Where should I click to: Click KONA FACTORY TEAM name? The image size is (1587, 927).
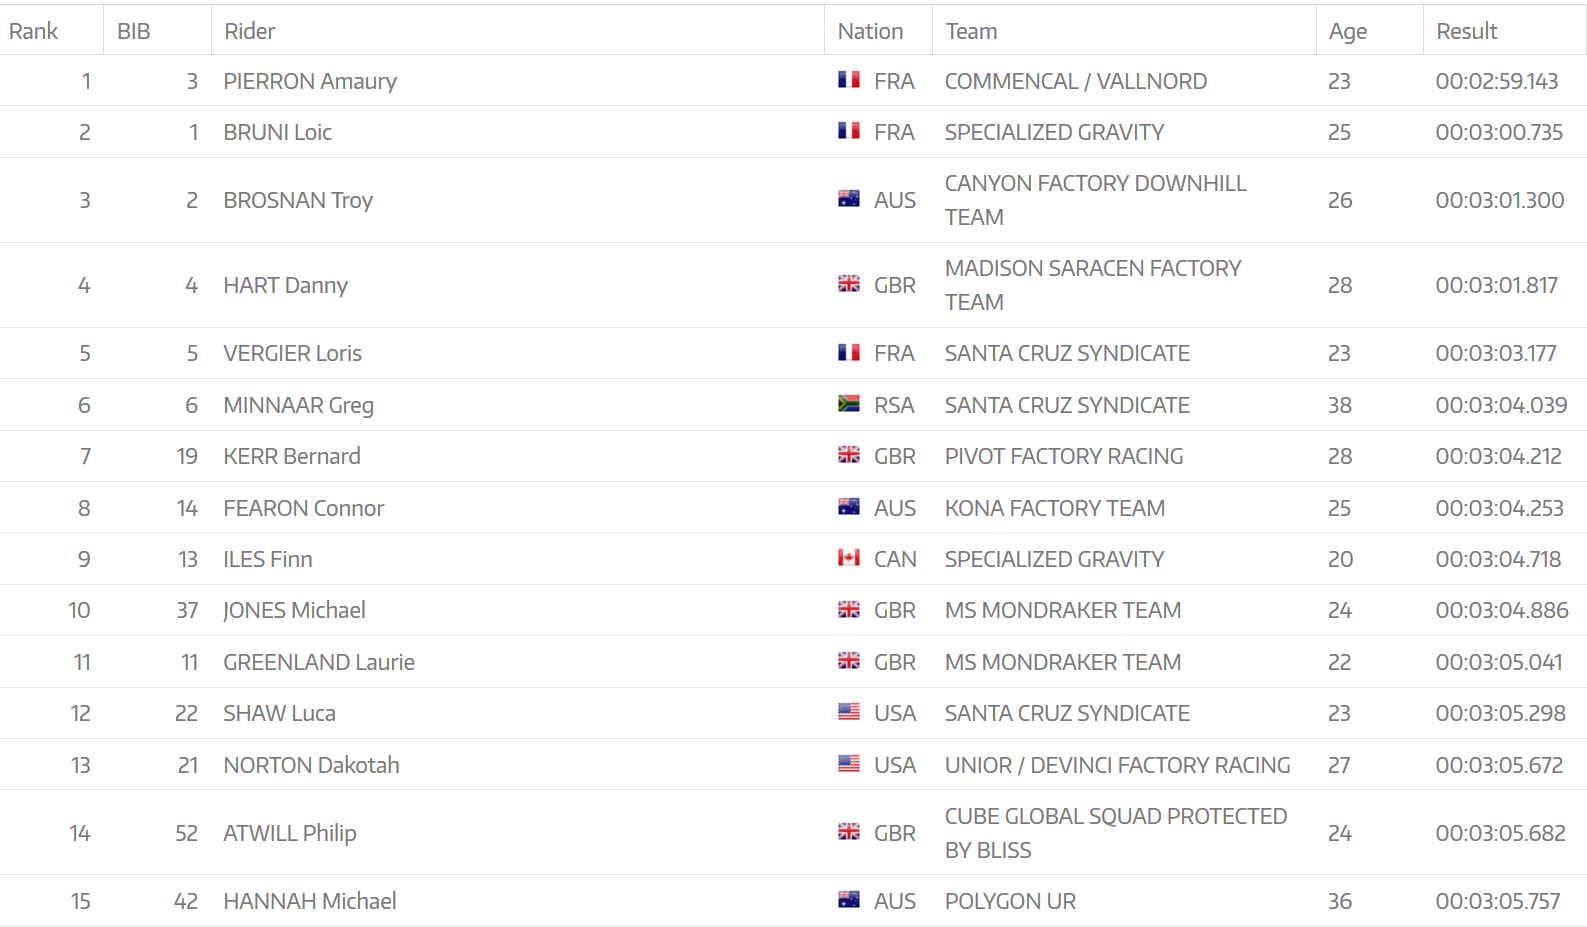pos(1055,508)
